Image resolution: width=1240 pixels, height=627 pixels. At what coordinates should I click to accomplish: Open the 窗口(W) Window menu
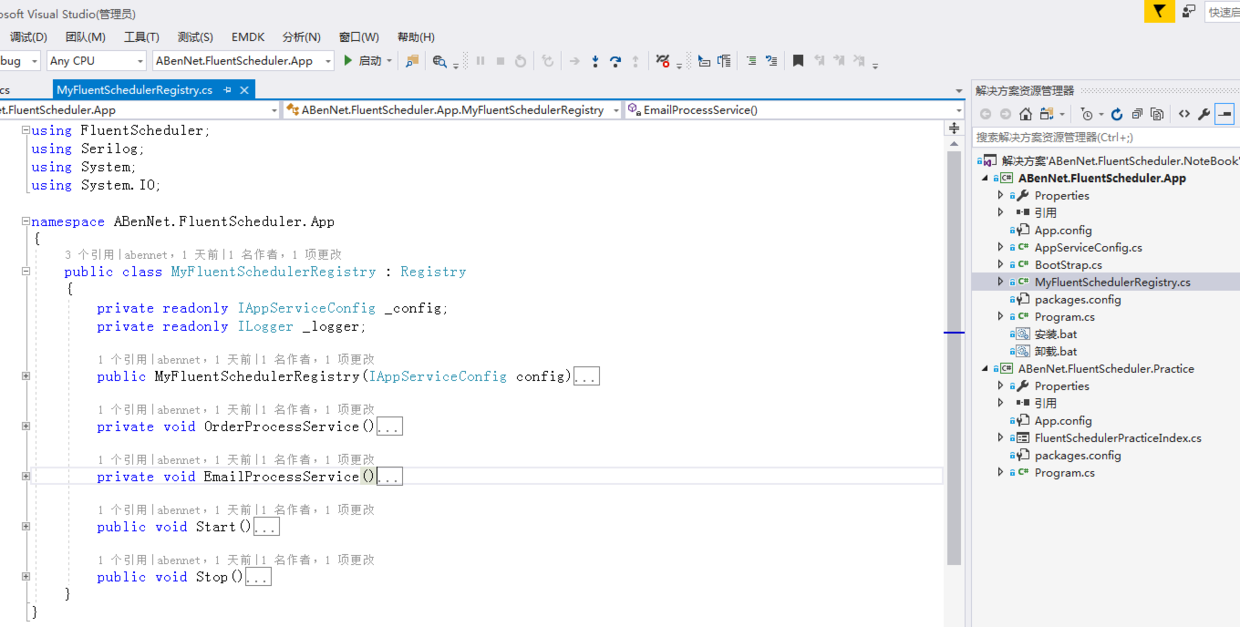pyautogui.click(x=359, y=37)
